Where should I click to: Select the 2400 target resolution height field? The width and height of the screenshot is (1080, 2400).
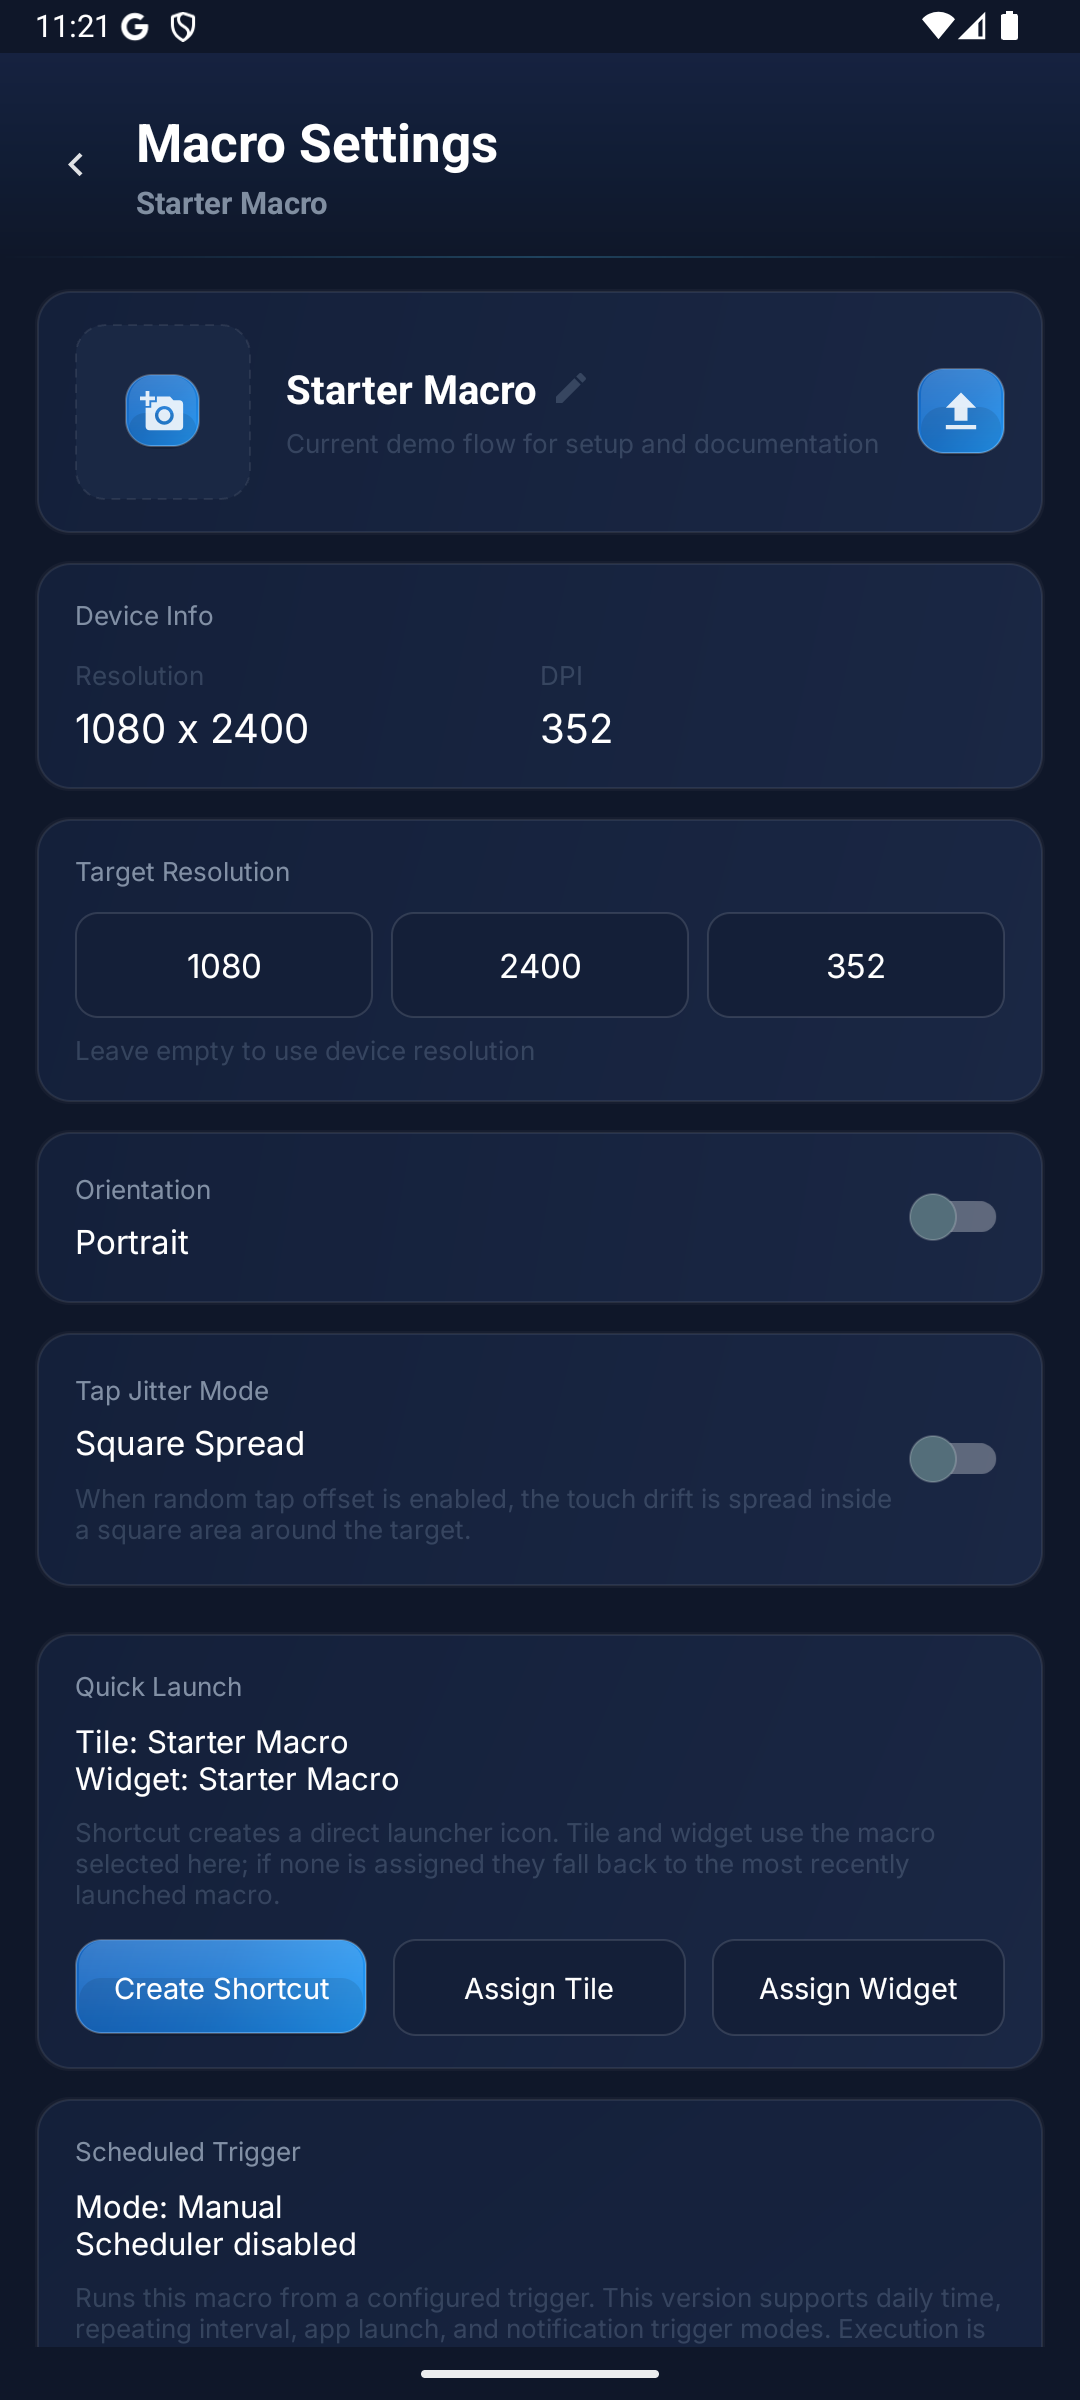click(x=539, y=964)
